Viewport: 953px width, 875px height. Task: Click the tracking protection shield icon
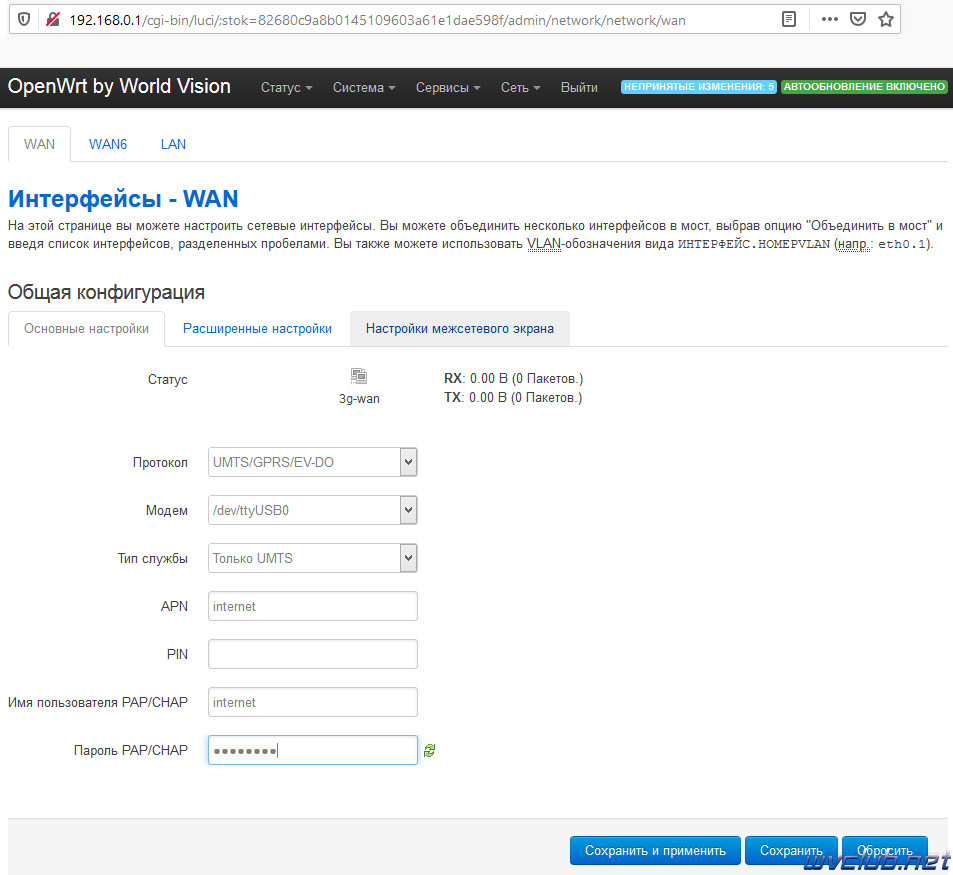(24, 19)
